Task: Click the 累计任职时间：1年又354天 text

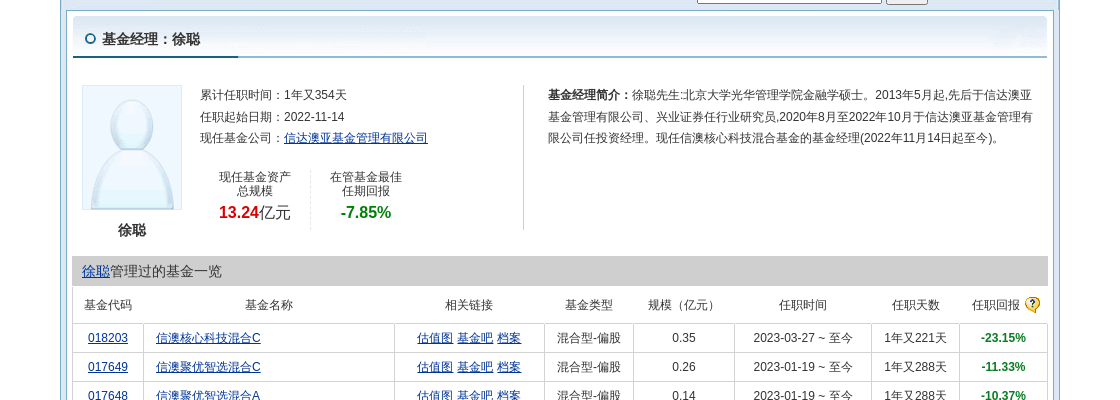Action: tap(273, 95)
